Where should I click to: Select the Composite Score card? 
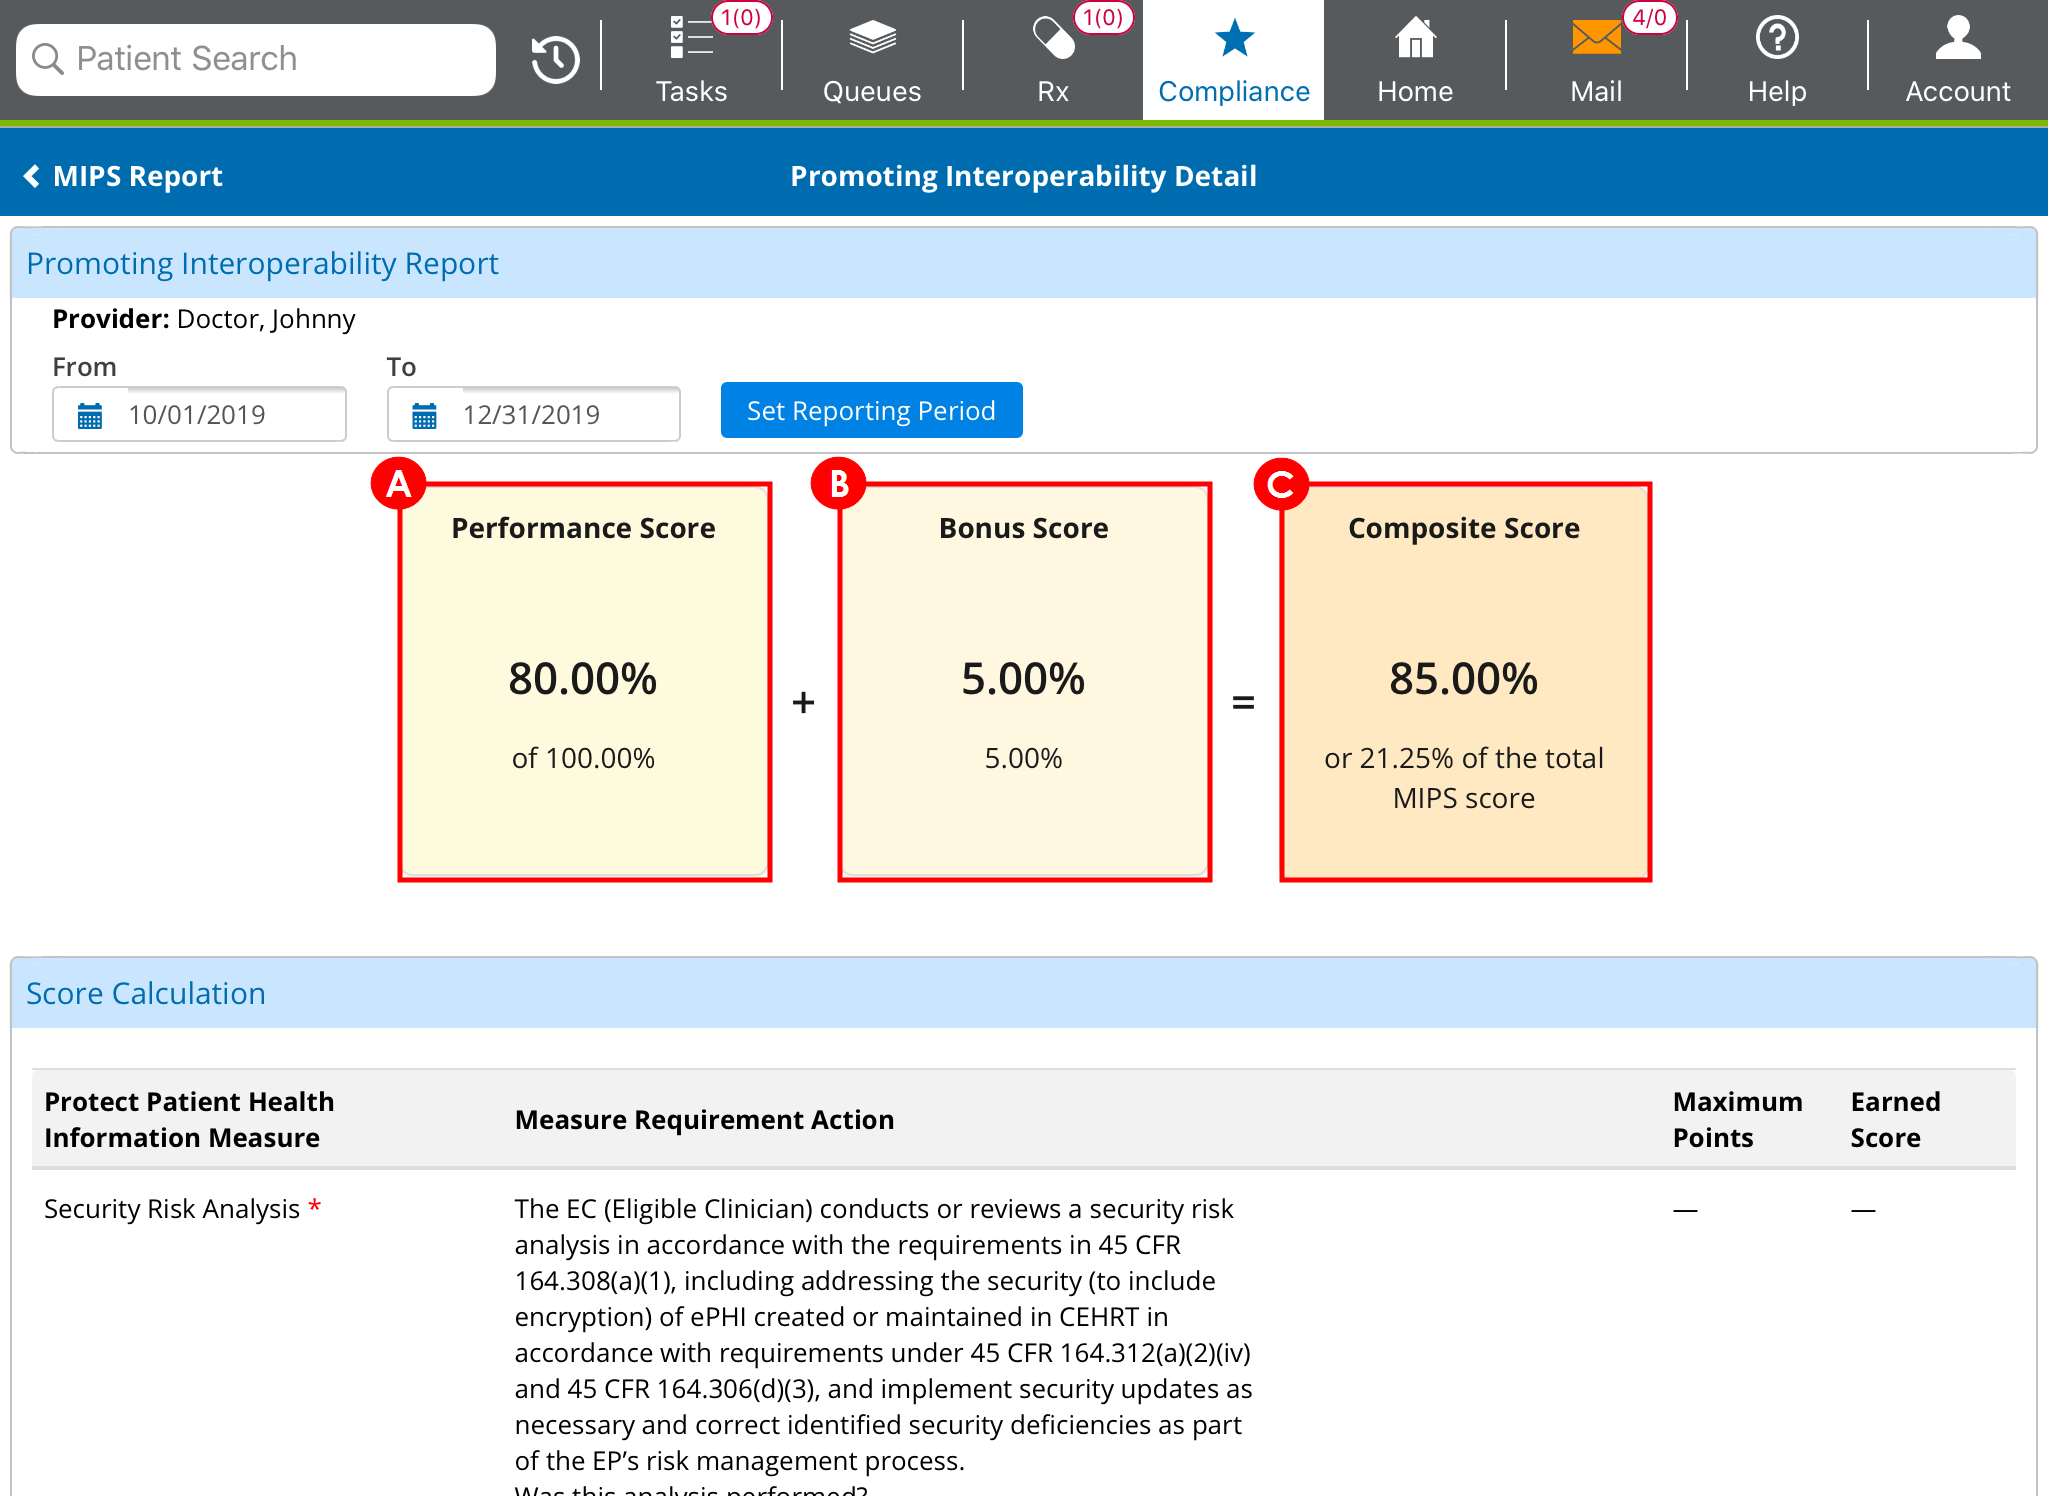tap(1464, 681)
